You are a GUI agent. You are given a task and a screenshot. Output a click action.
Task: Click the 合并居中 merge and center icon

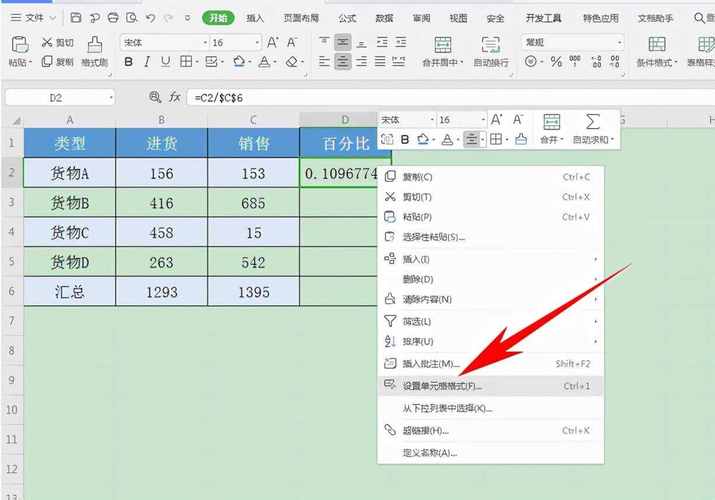(x=442, y=45)
